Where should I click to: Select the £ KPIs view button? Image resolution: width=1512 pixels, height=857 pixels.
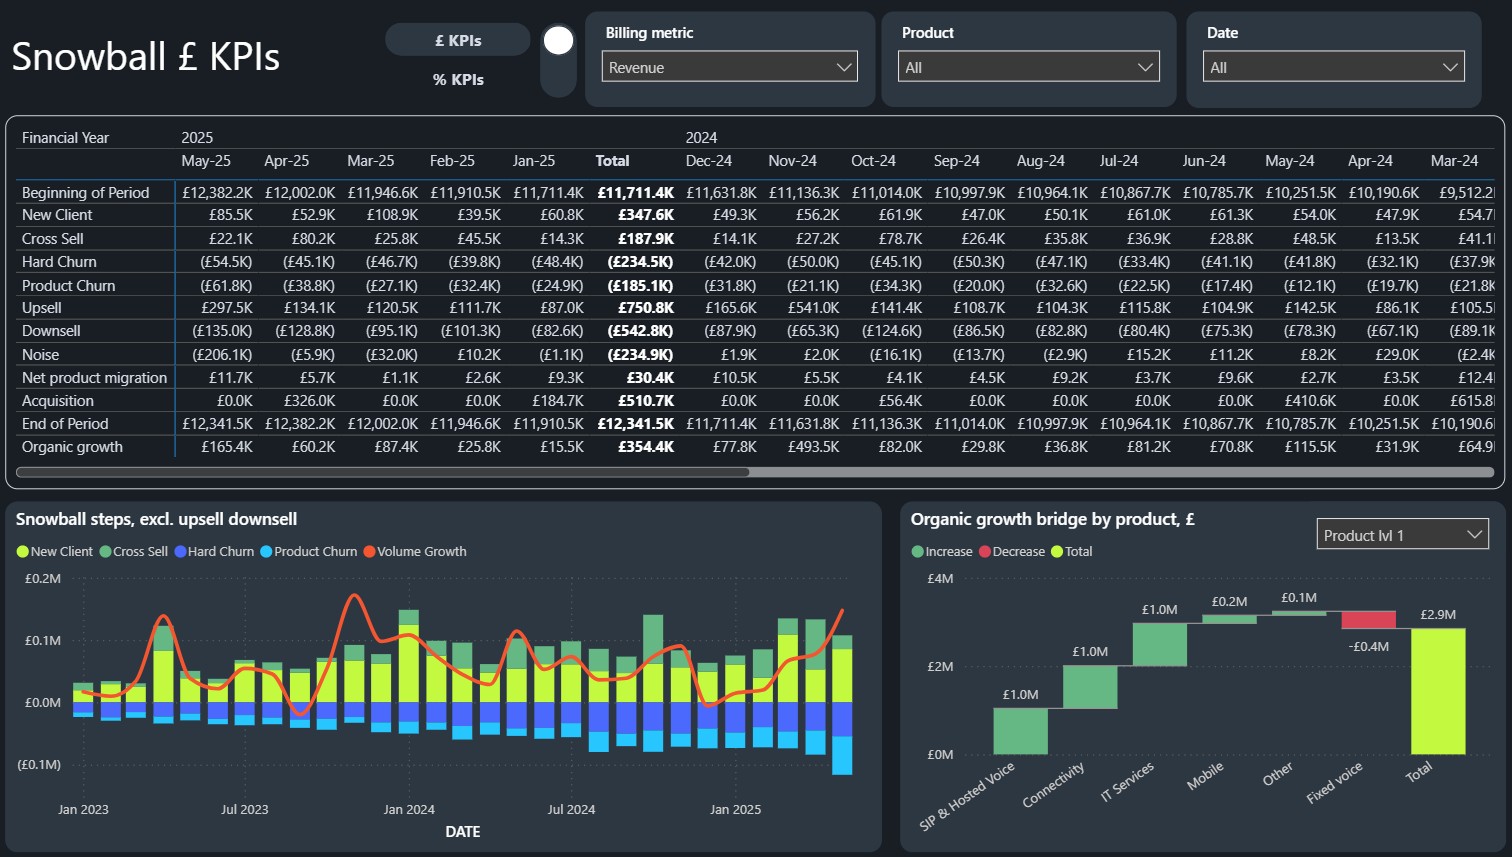458,40
